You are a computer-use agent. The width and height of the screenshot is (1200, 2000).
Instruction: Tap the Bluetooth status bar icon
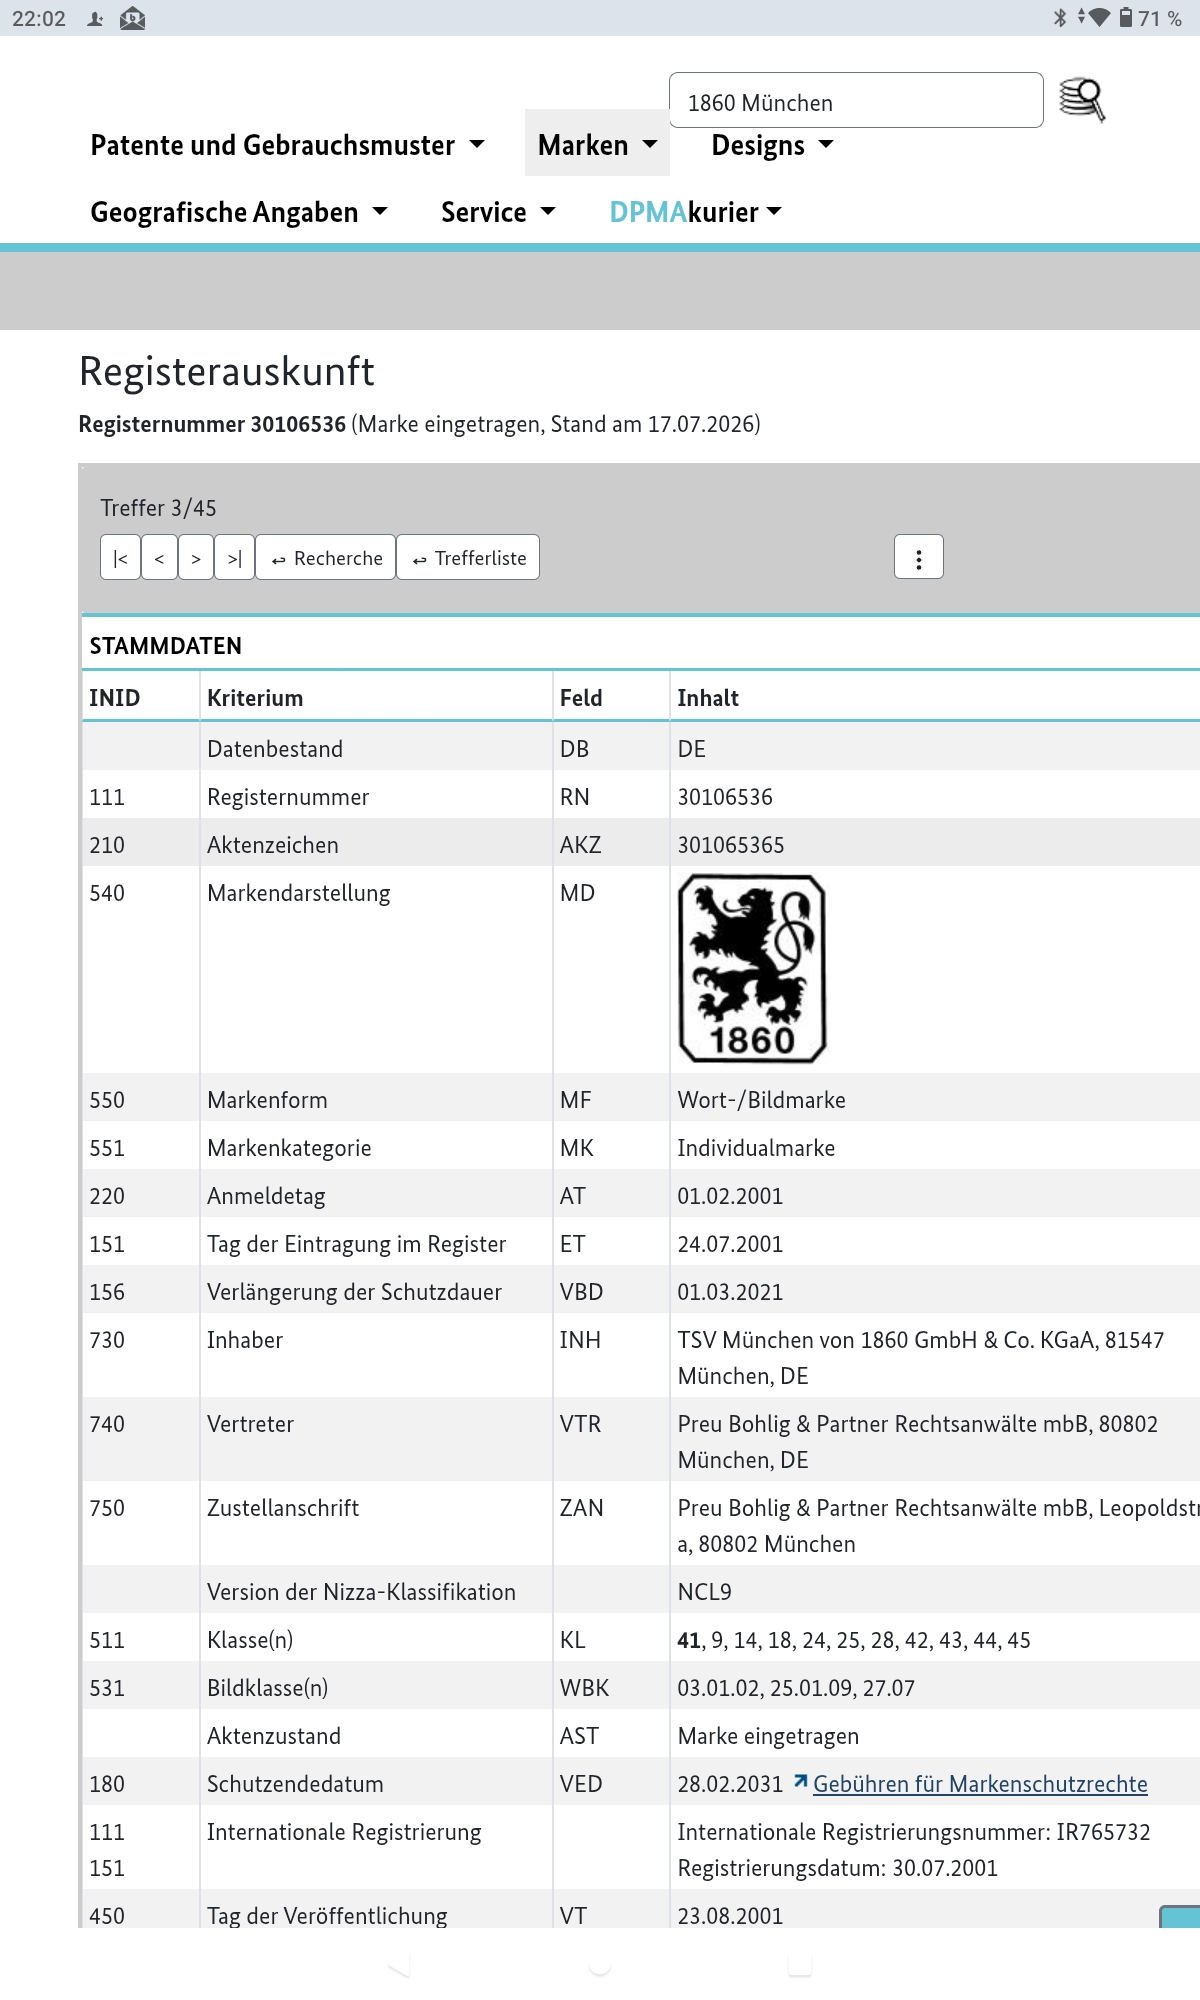1060,18
